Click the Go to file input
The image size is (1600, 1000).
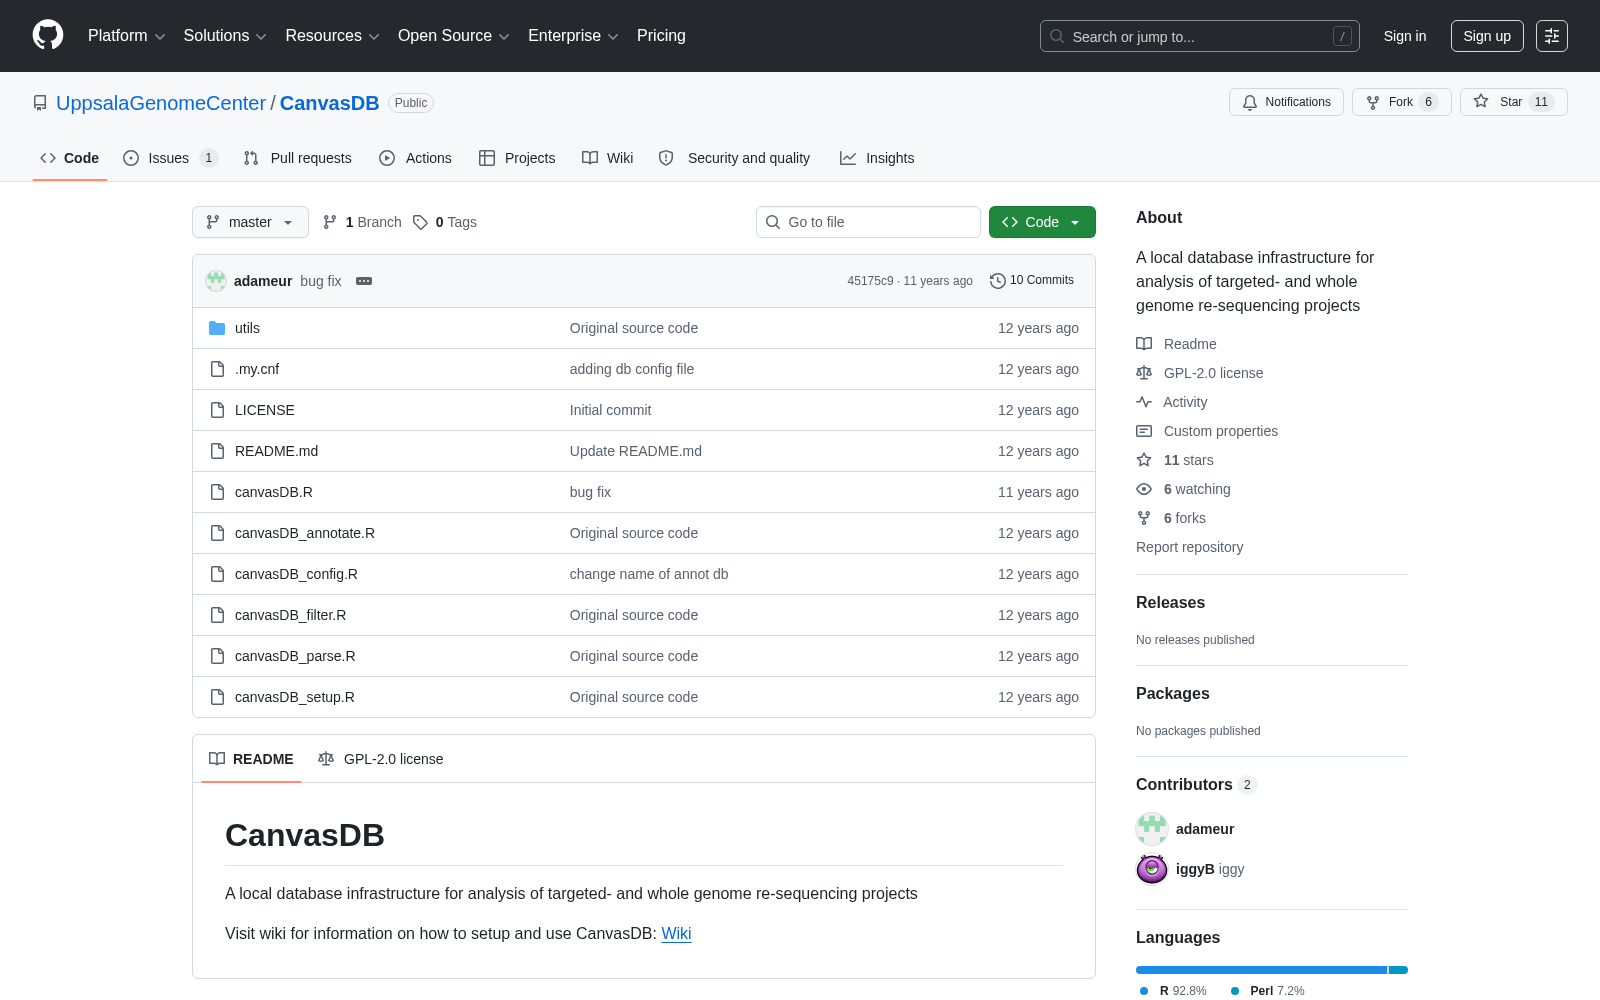click(868, 222)
